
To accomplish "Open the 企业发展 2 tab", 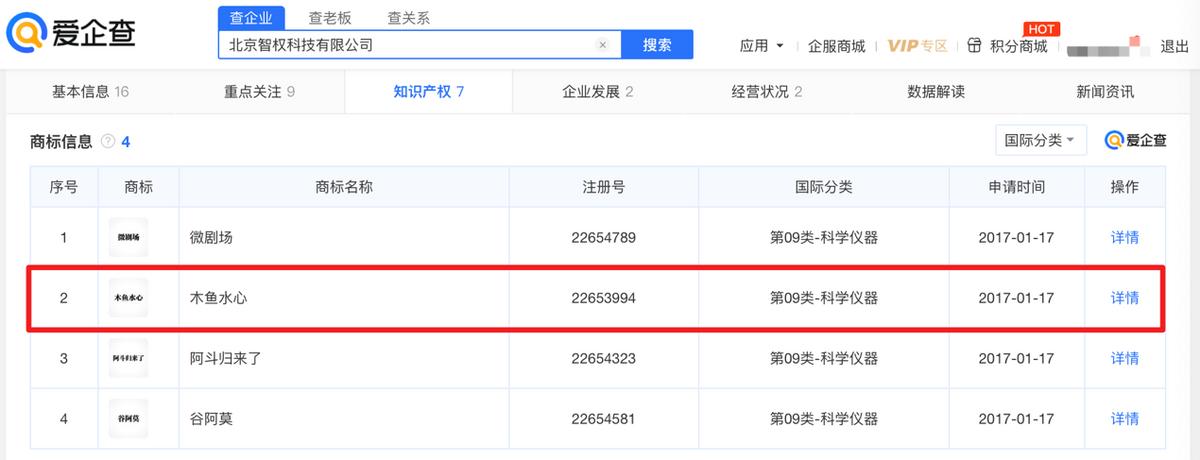I will tap(598, 92).
